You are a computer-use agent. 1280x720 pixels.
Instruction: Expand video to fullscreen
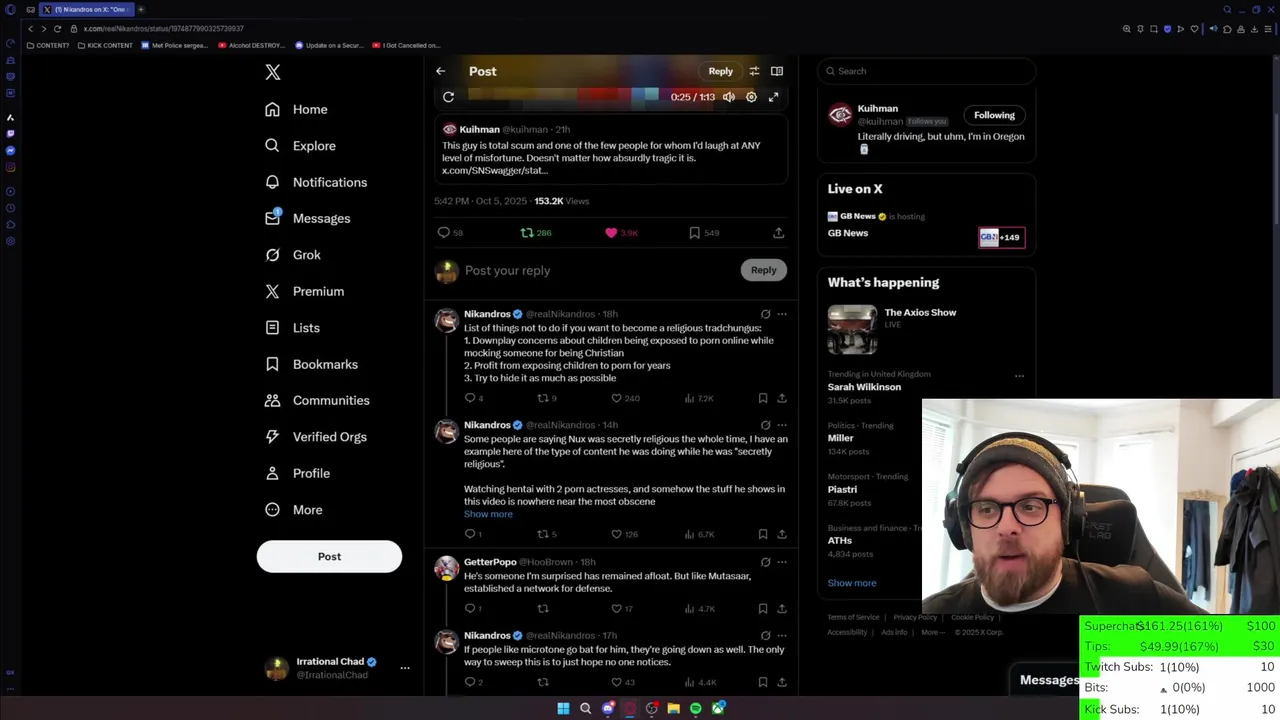pyautogui.click(x=773, y=97)
